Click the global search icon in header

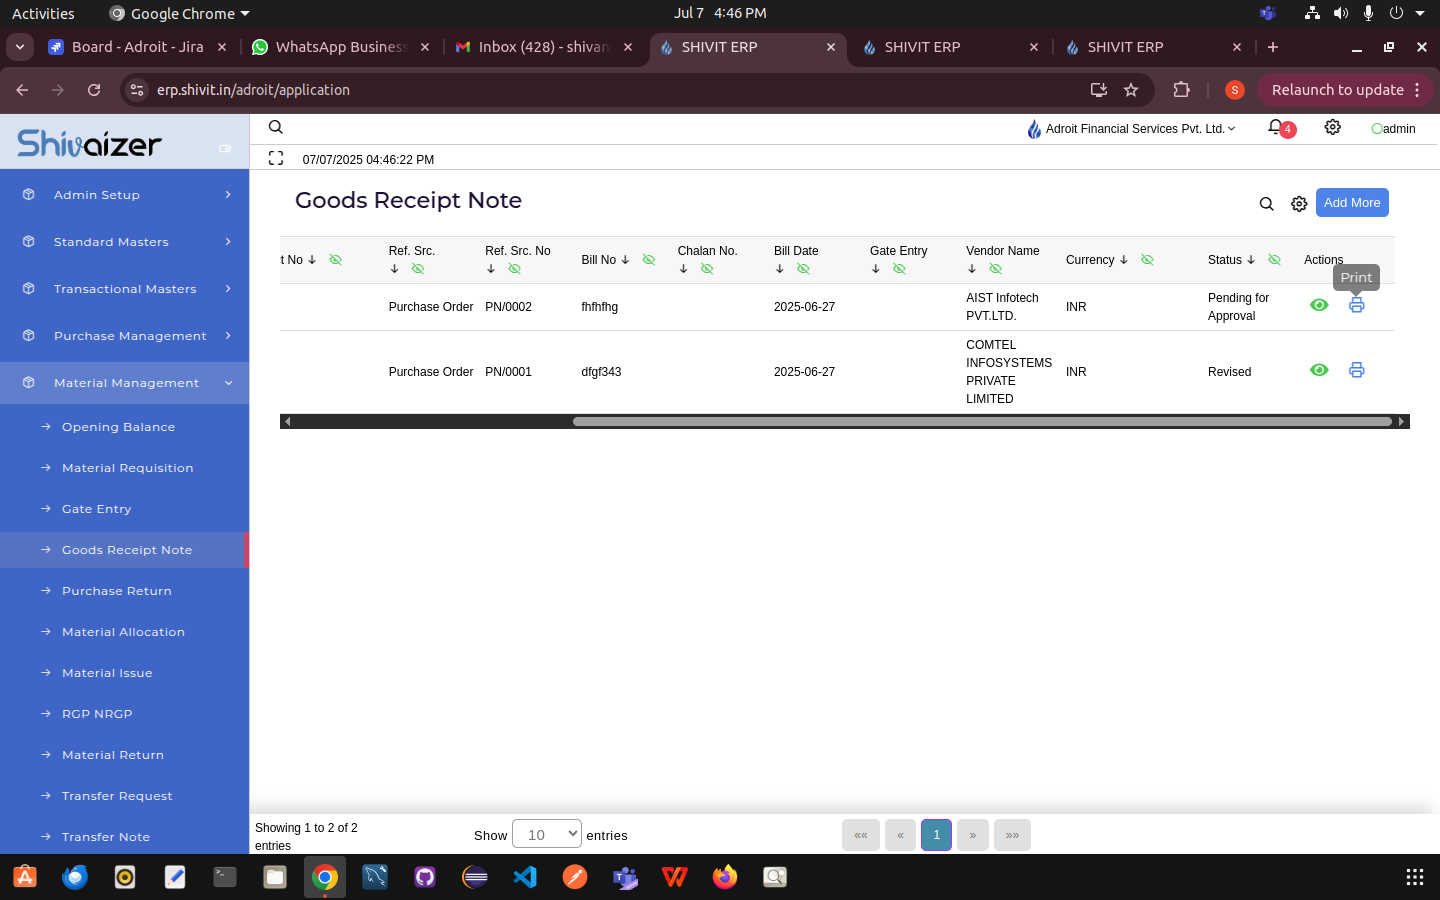pyautogui.click(x=276, y=128)
